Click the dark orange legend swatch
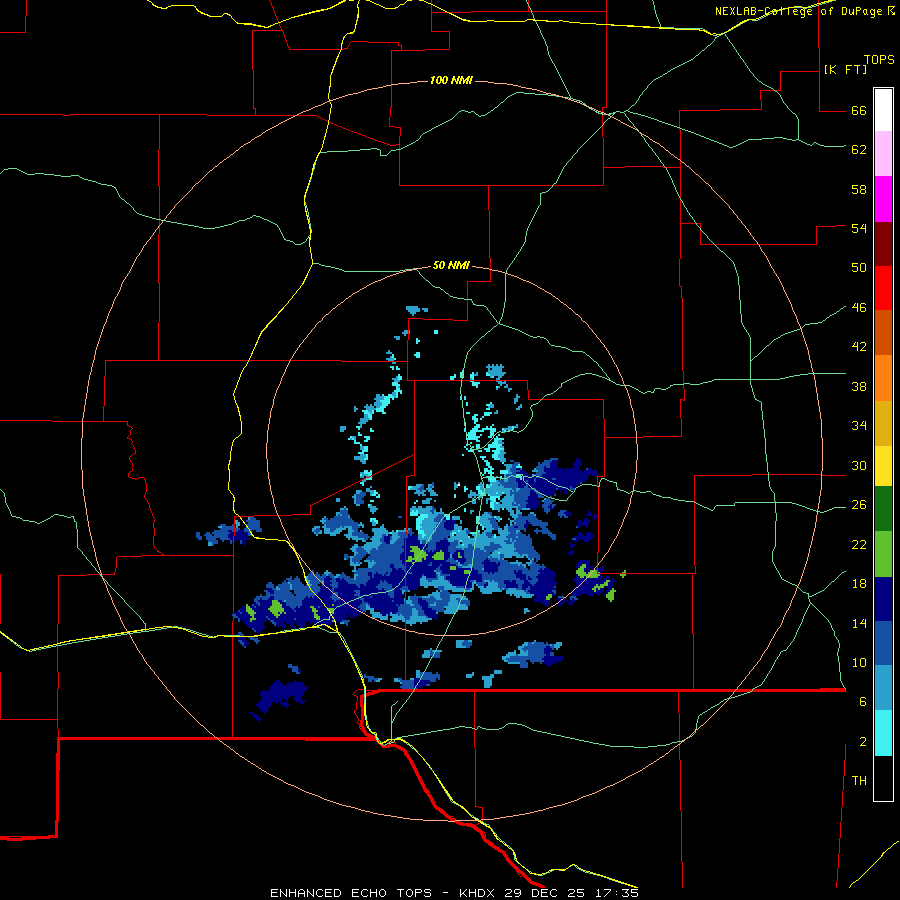 (x=883, y=333)
